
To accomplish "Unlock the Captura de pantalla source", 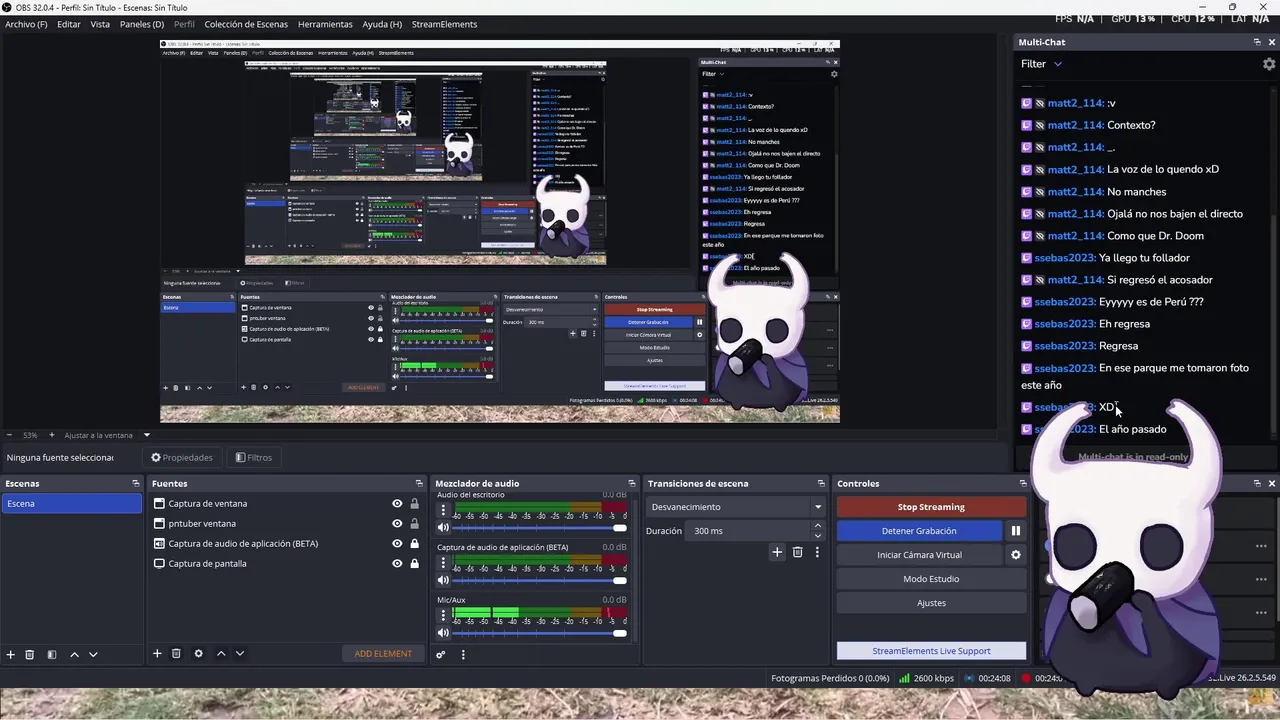I will click(x=414, y=564).
